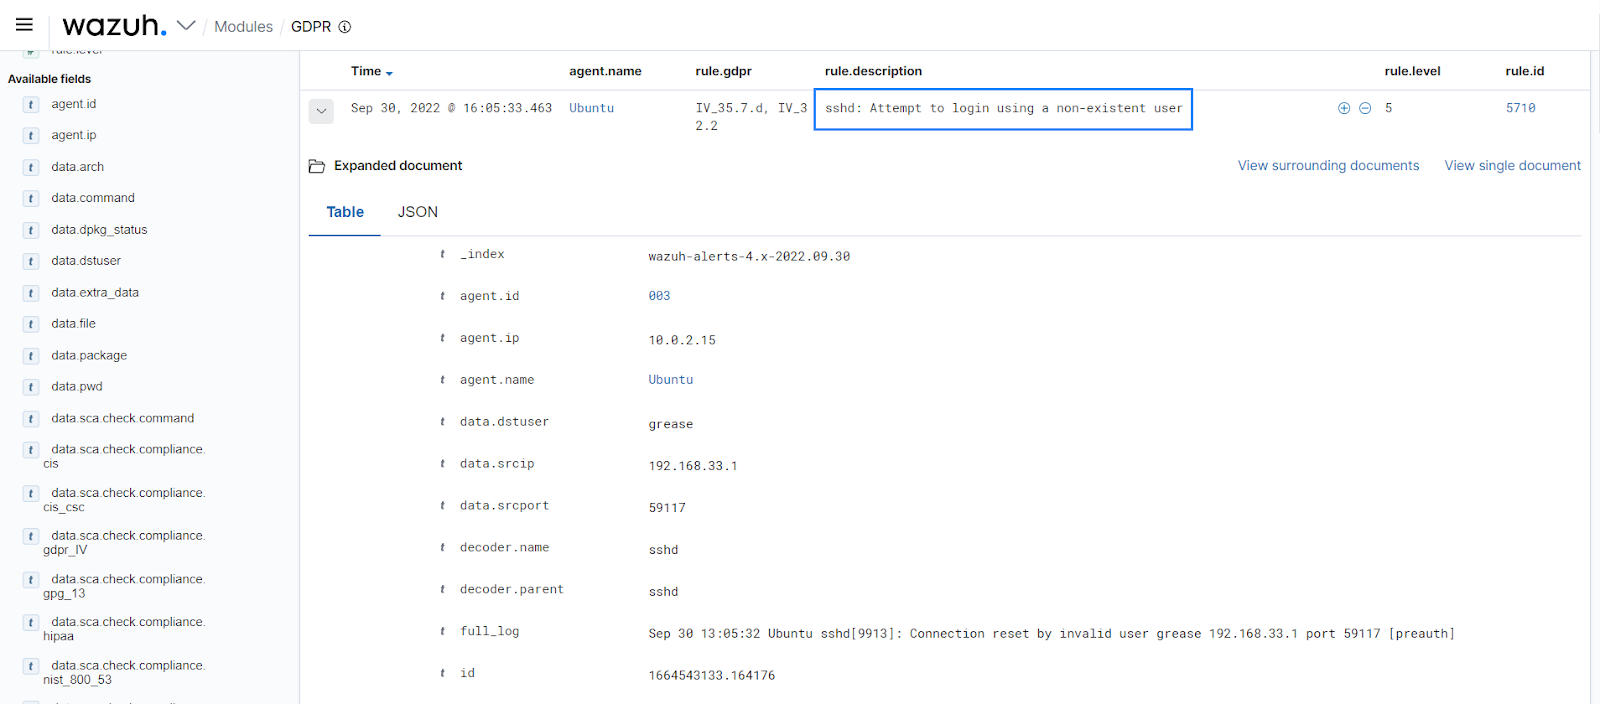Viewport: 1600px width, 704px height.
Task: Go to Modules breadcrumb
Action: (243, 27)
